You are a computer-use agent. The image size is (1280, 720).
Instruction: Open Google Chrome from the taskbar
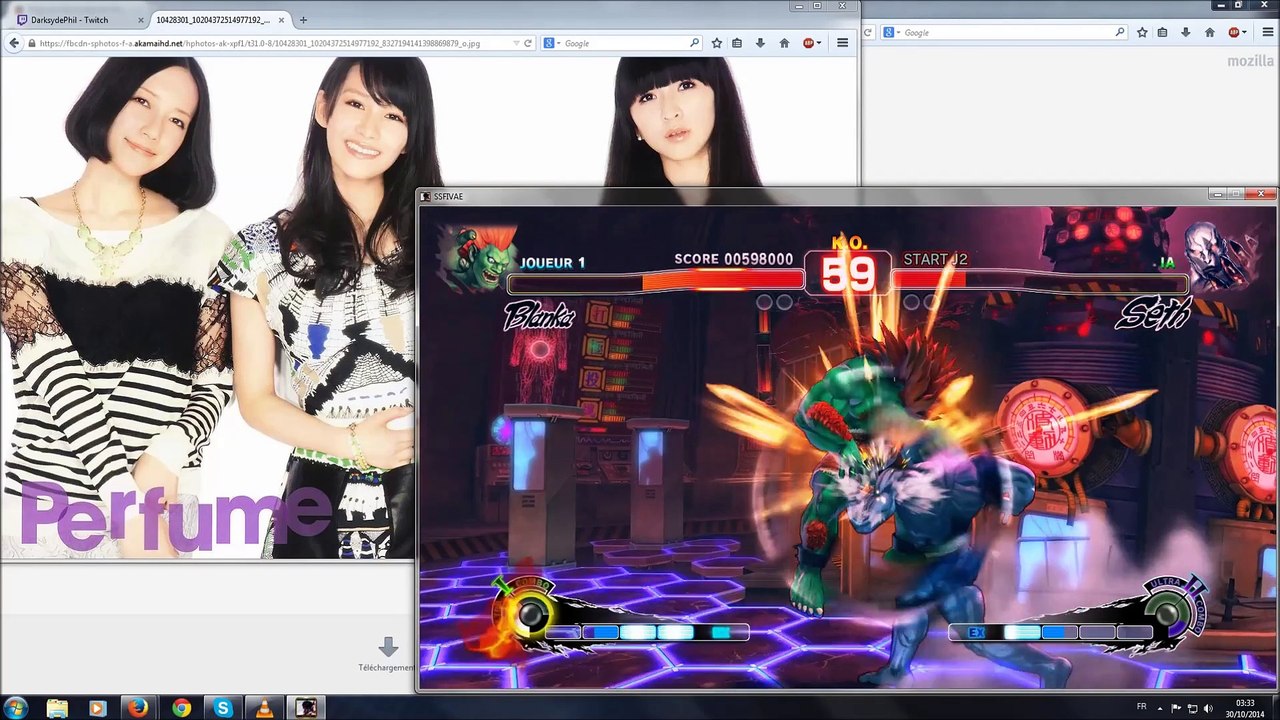[x=181, y=708]
